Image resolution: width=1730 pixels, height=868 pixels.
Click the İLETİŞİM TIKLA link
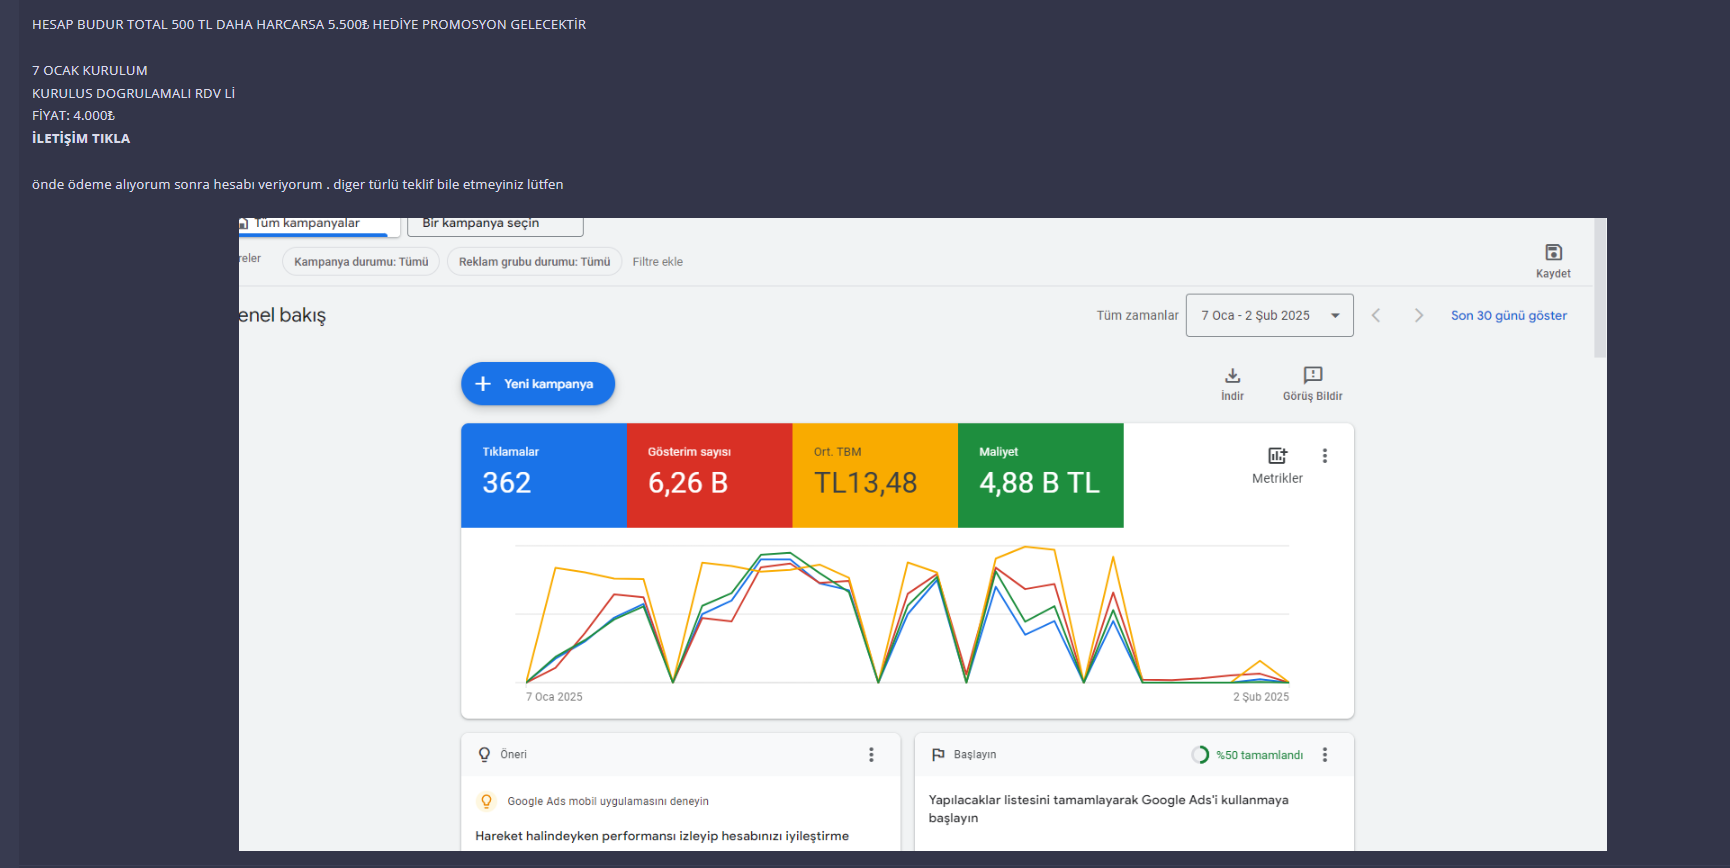(x=81, y=138)
